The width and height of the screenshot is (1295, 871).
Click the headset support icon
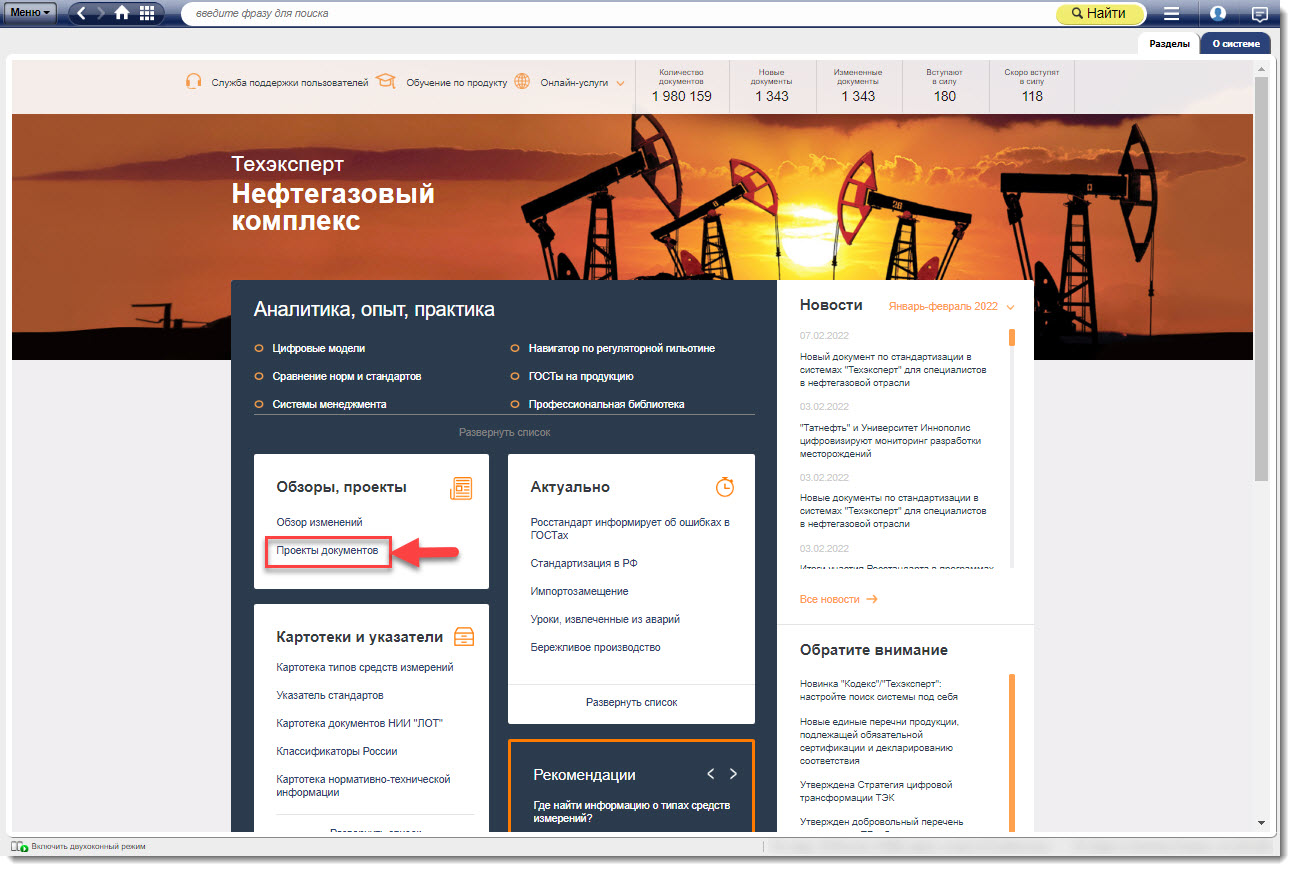[194, 82]
